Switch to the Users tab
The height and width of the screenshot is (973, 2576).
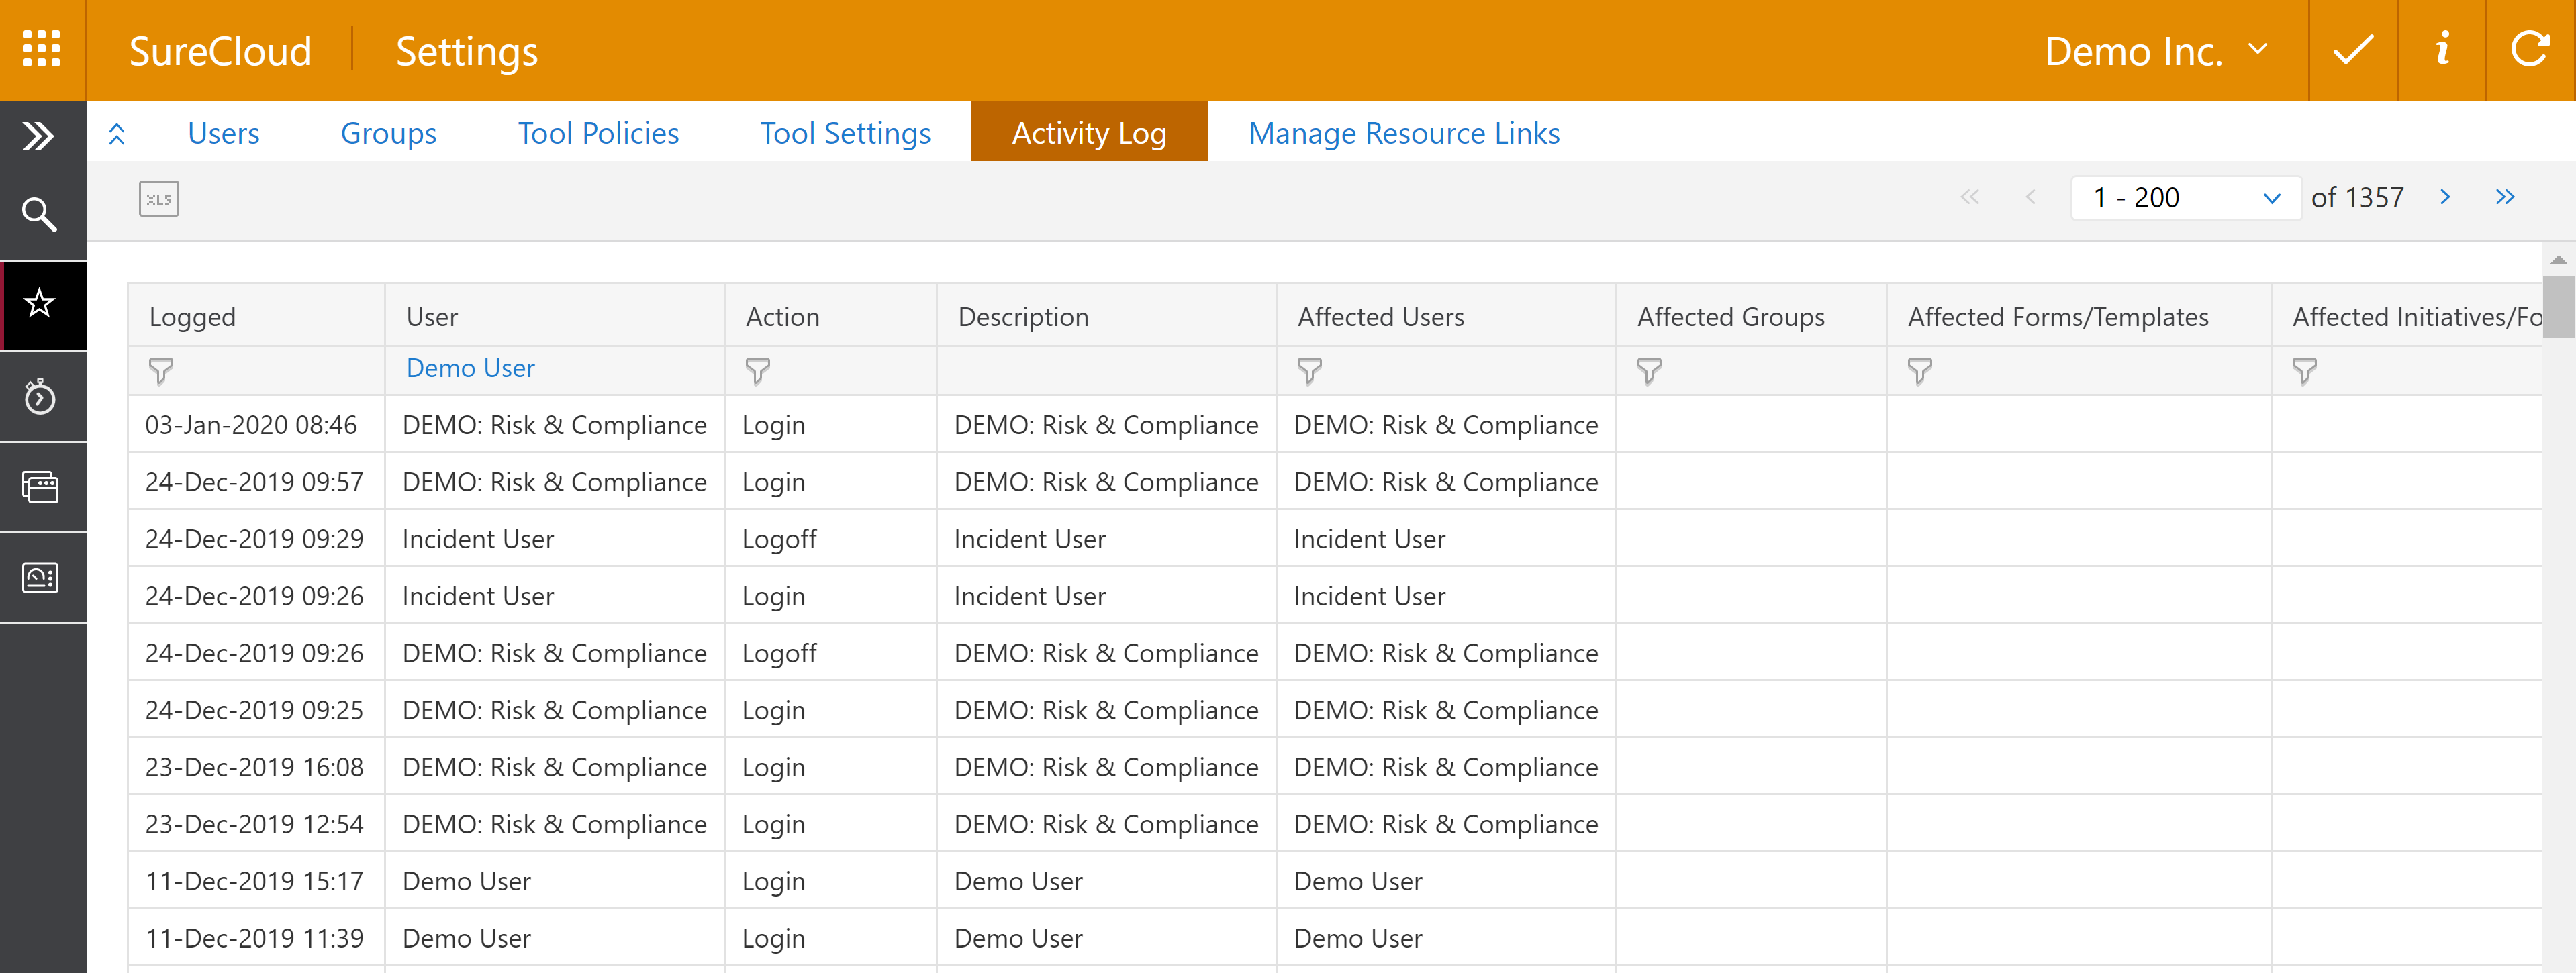[223, 133]
